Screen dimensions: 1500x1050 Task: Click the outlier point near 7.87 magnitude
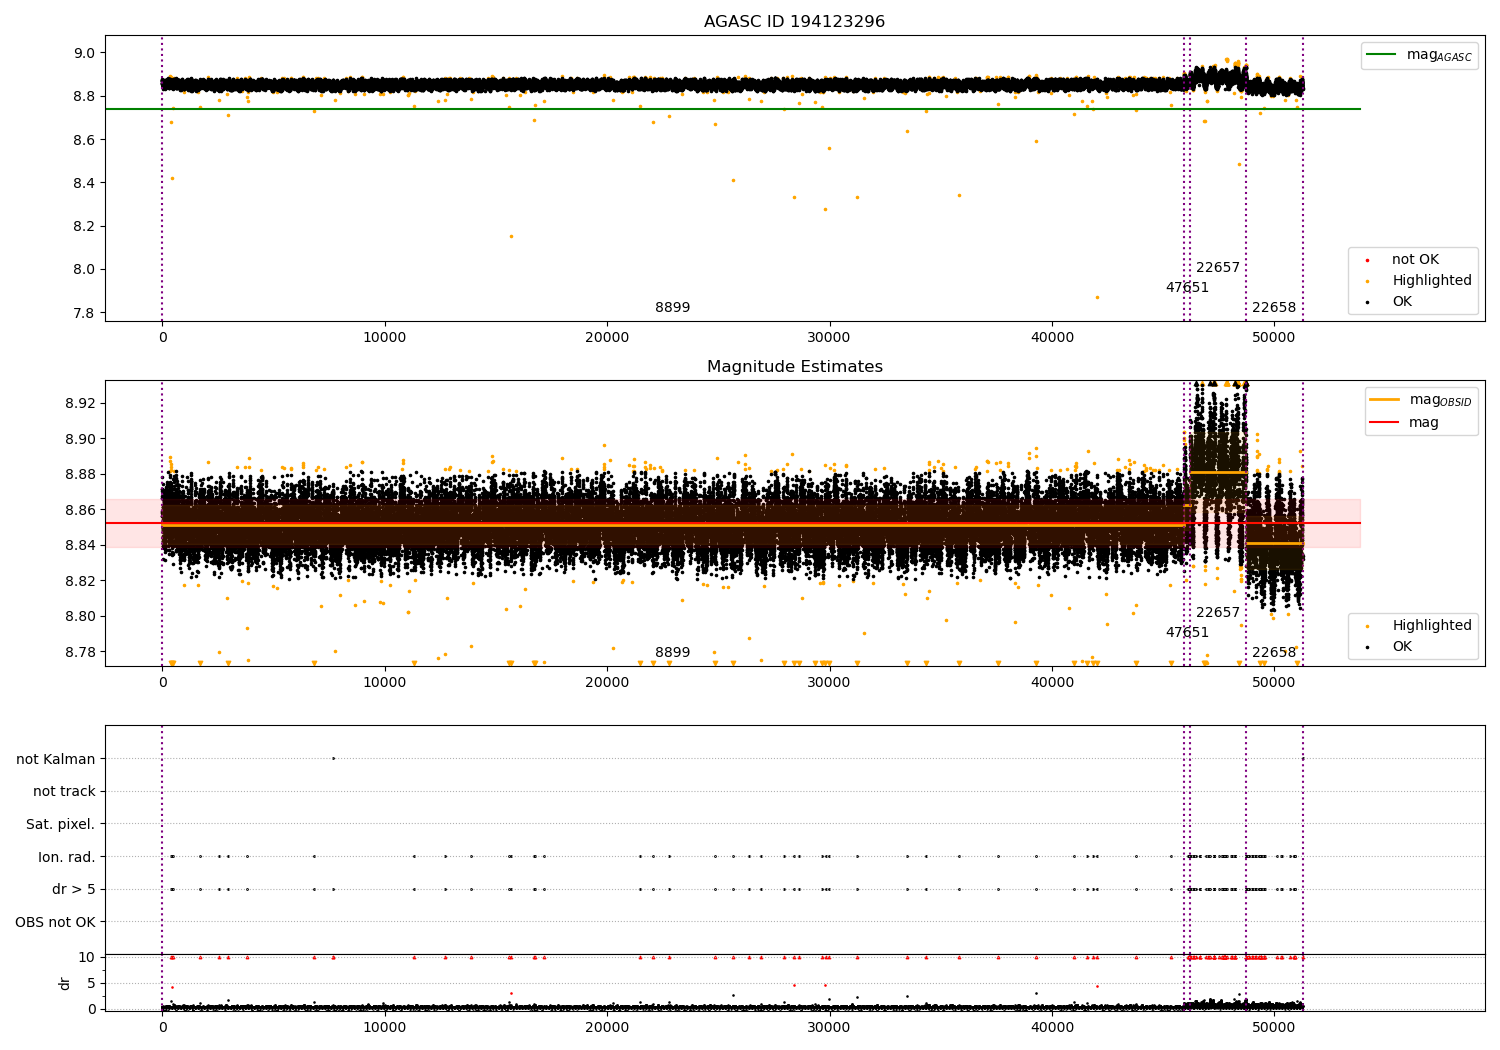1097,297
